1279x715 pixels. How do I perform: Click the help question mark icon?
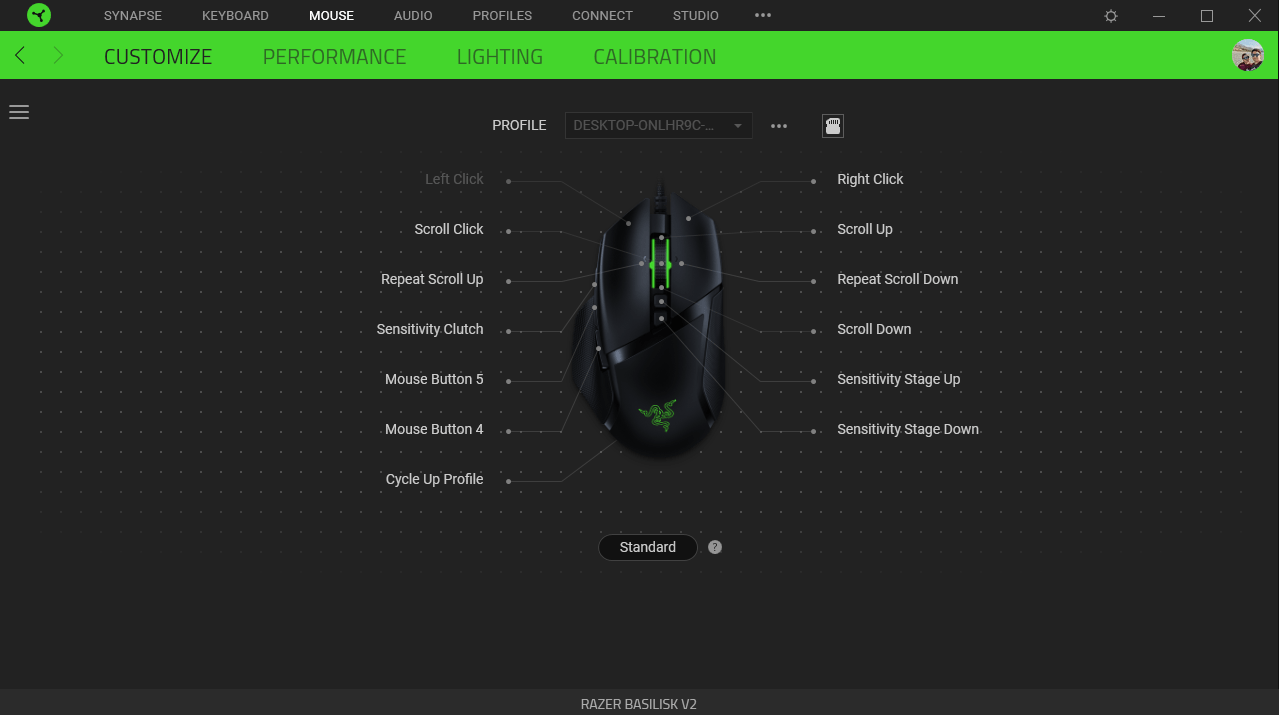pyautogui.click(x=715, y=547)
